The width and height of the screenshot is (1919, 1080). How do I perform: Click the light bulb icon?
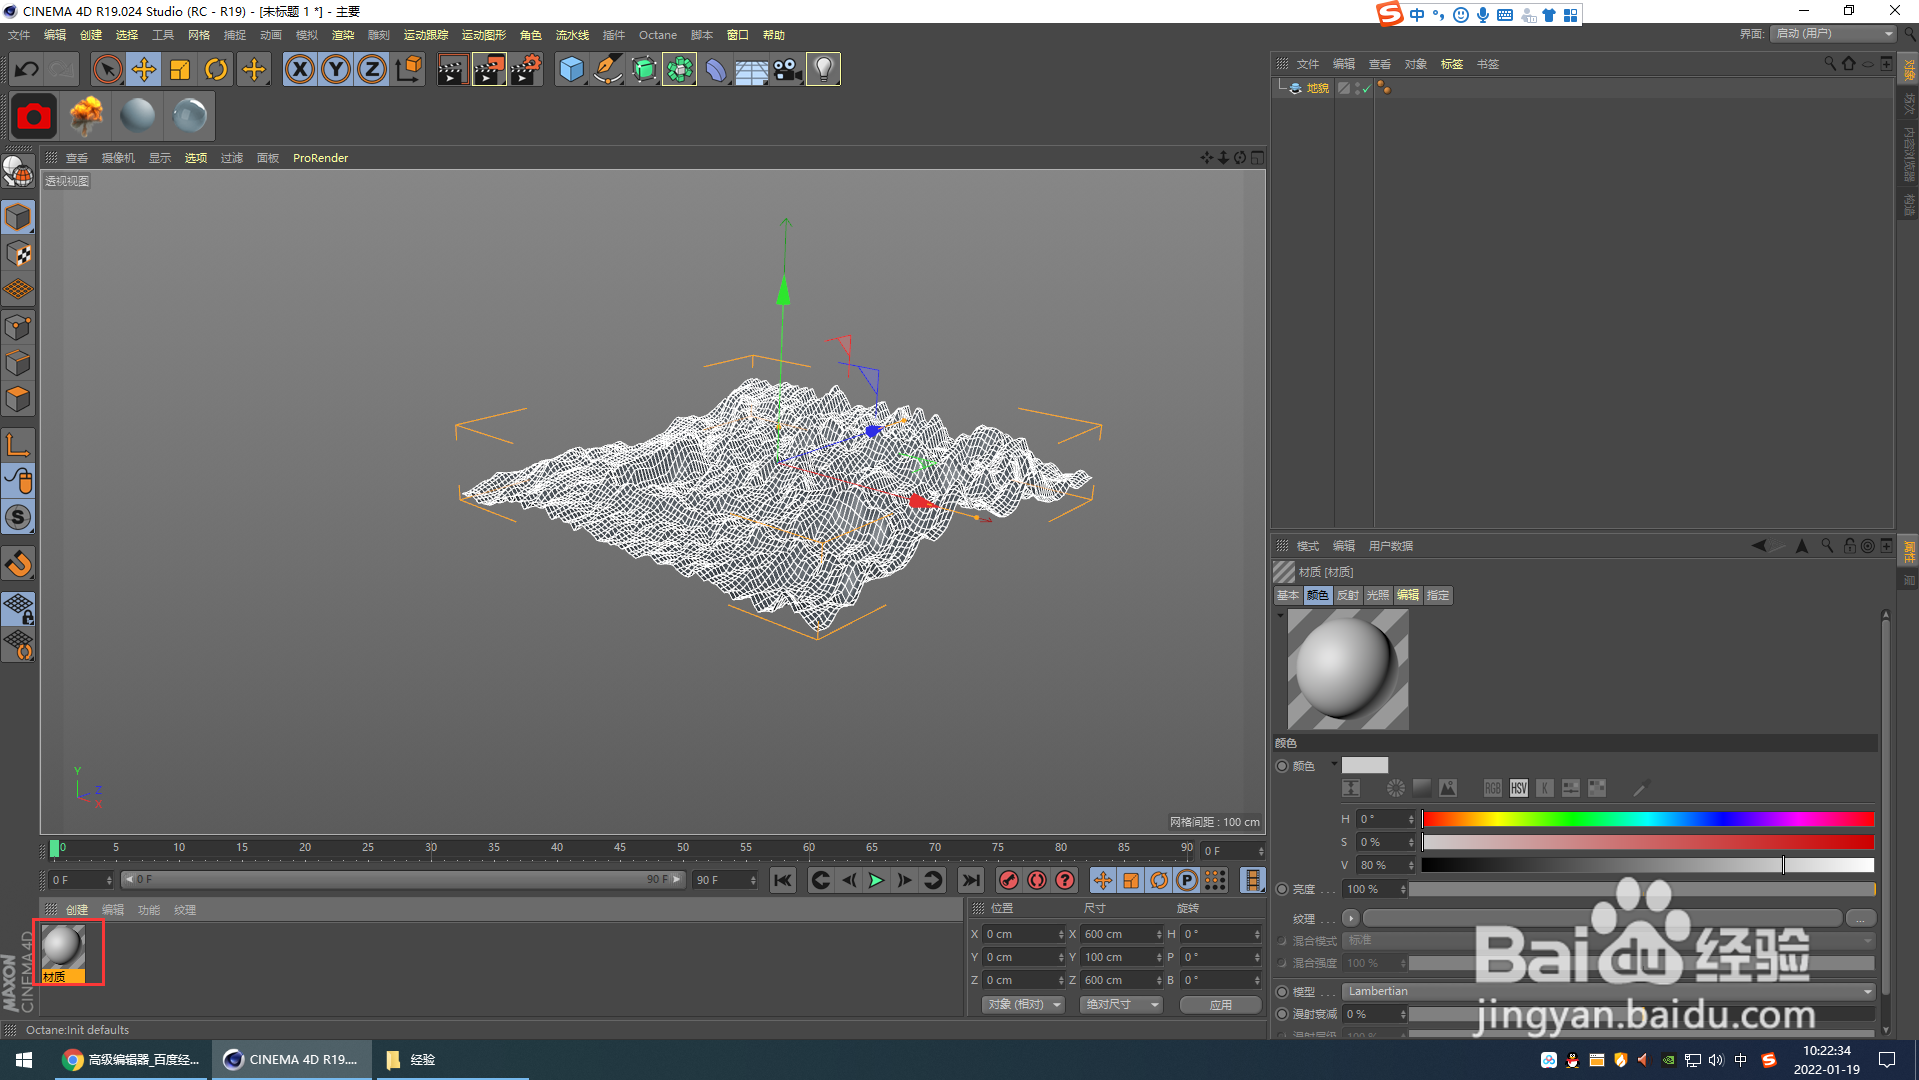pos(823,69)
